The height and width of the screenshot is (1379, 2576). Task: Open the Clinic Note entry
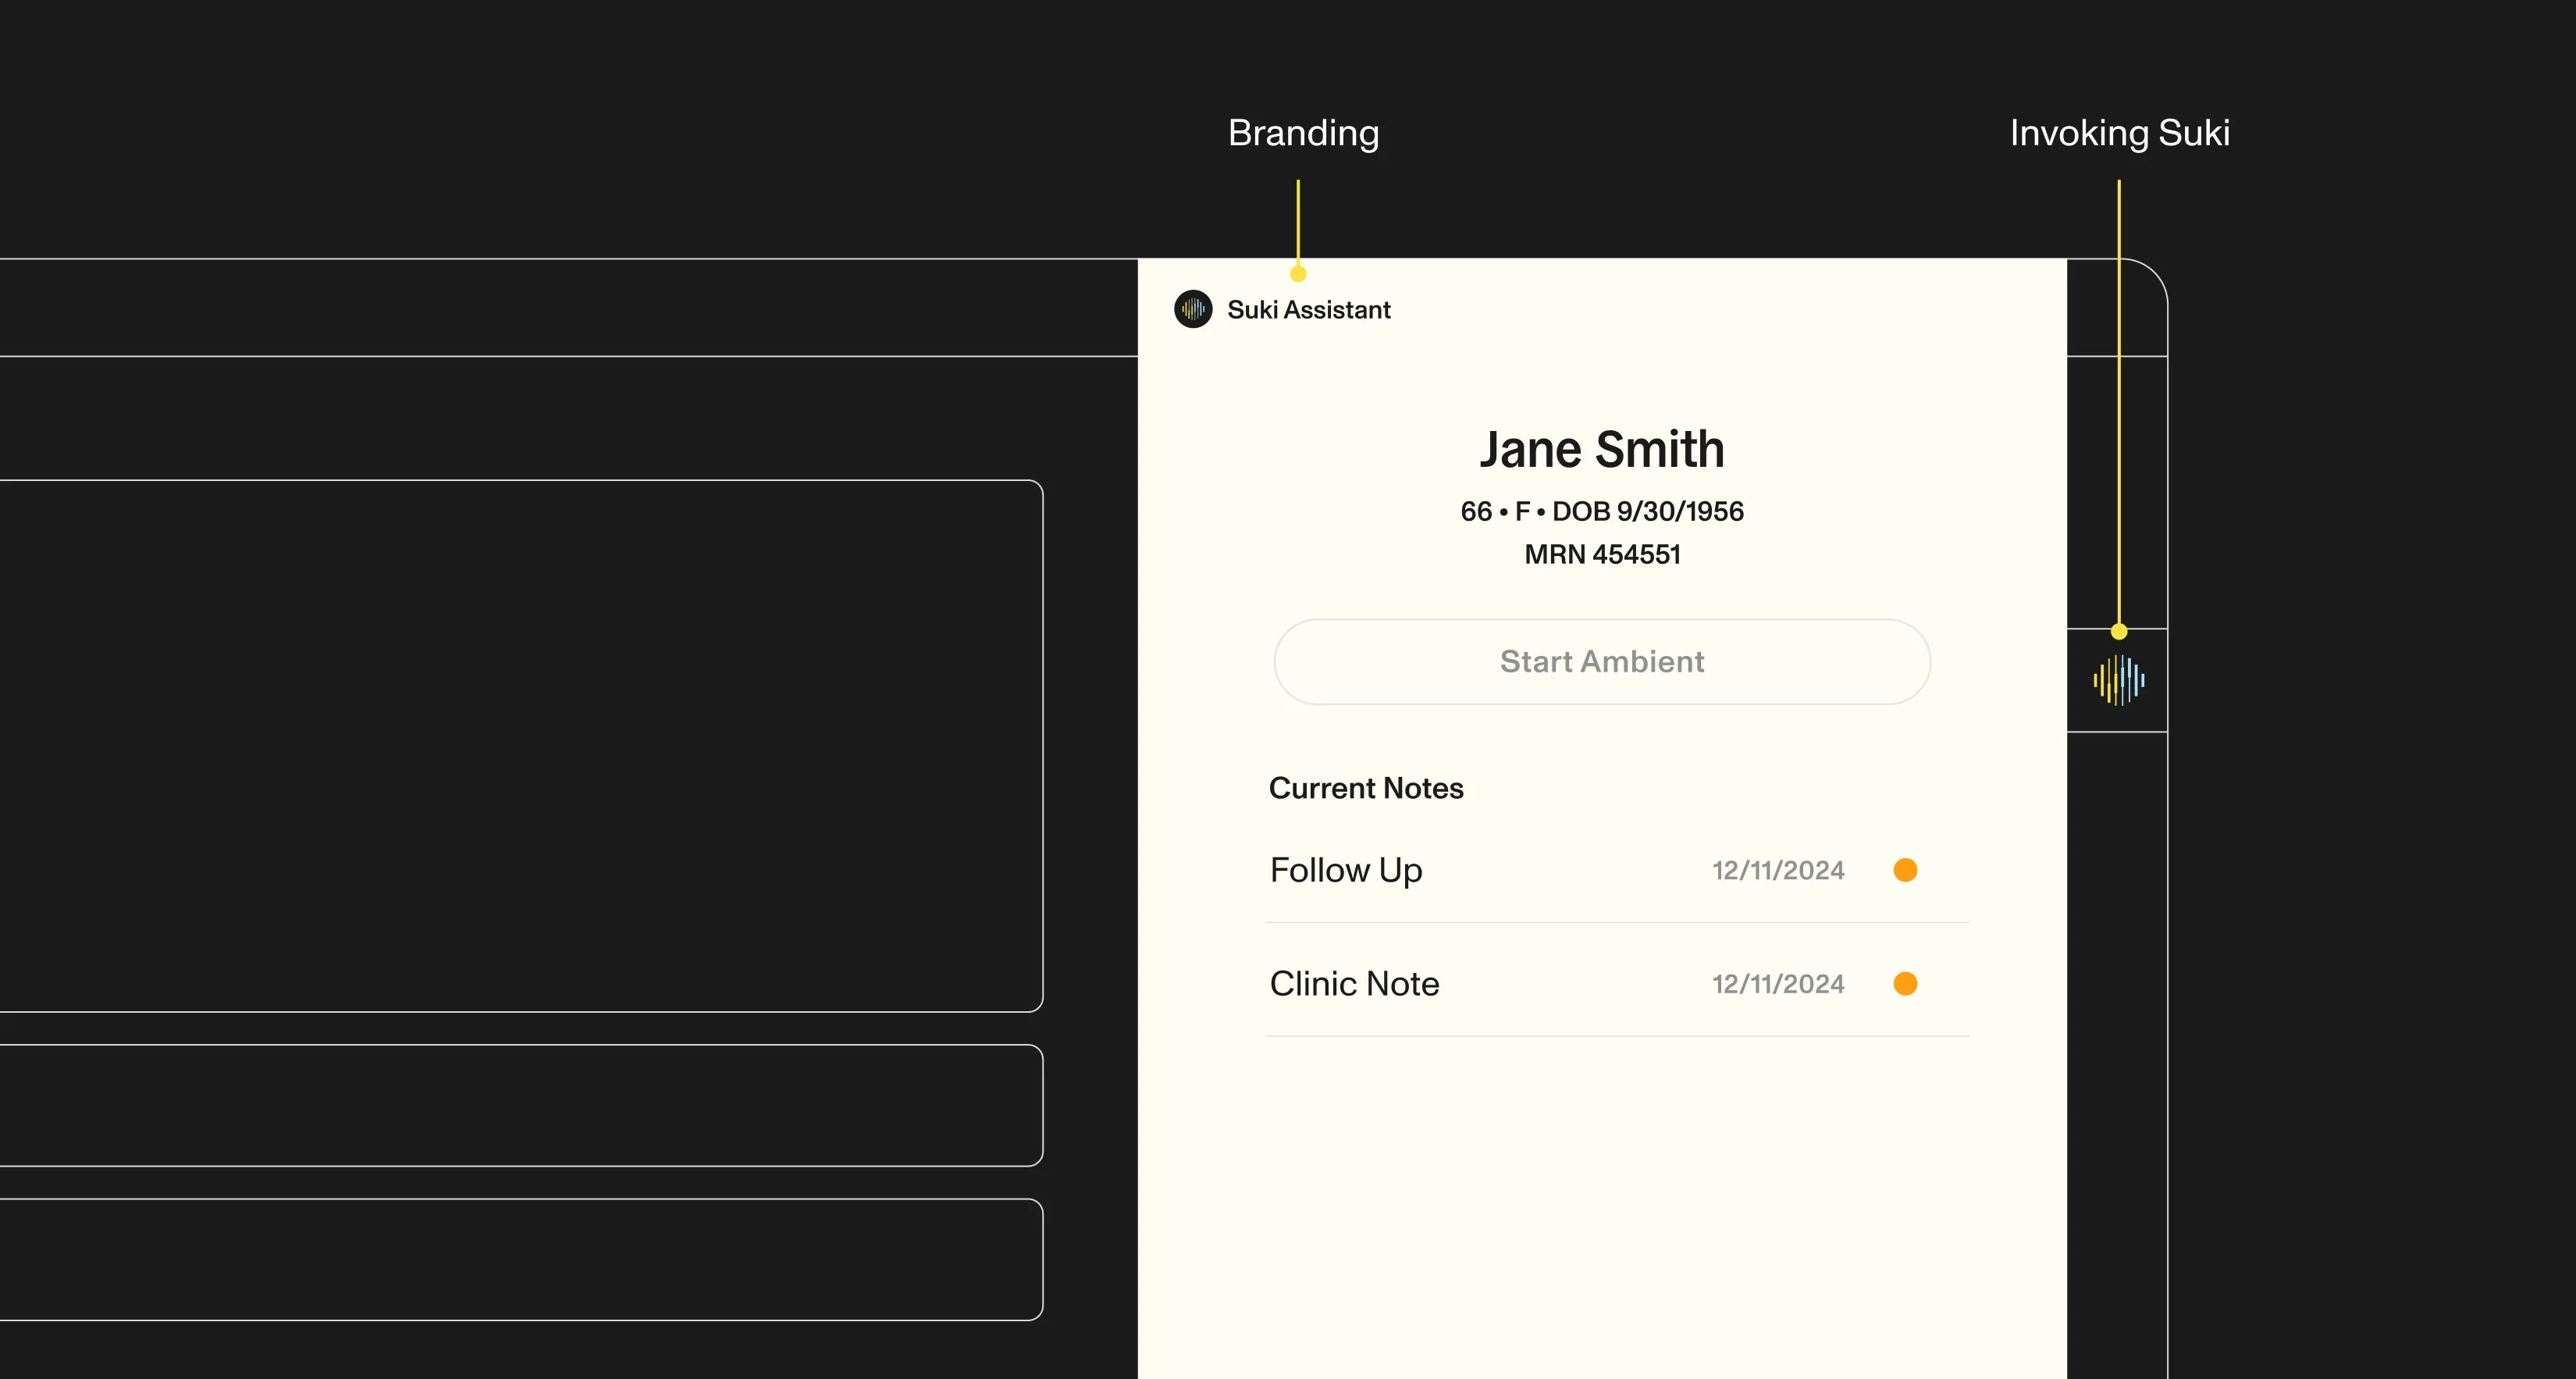[x=1354, y=984]
